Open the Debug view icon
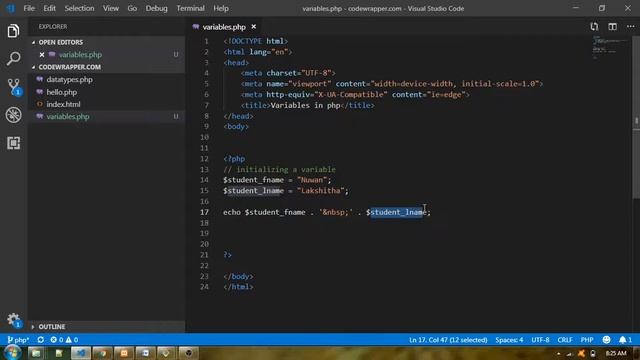640x360 pixels. [13, 115]
